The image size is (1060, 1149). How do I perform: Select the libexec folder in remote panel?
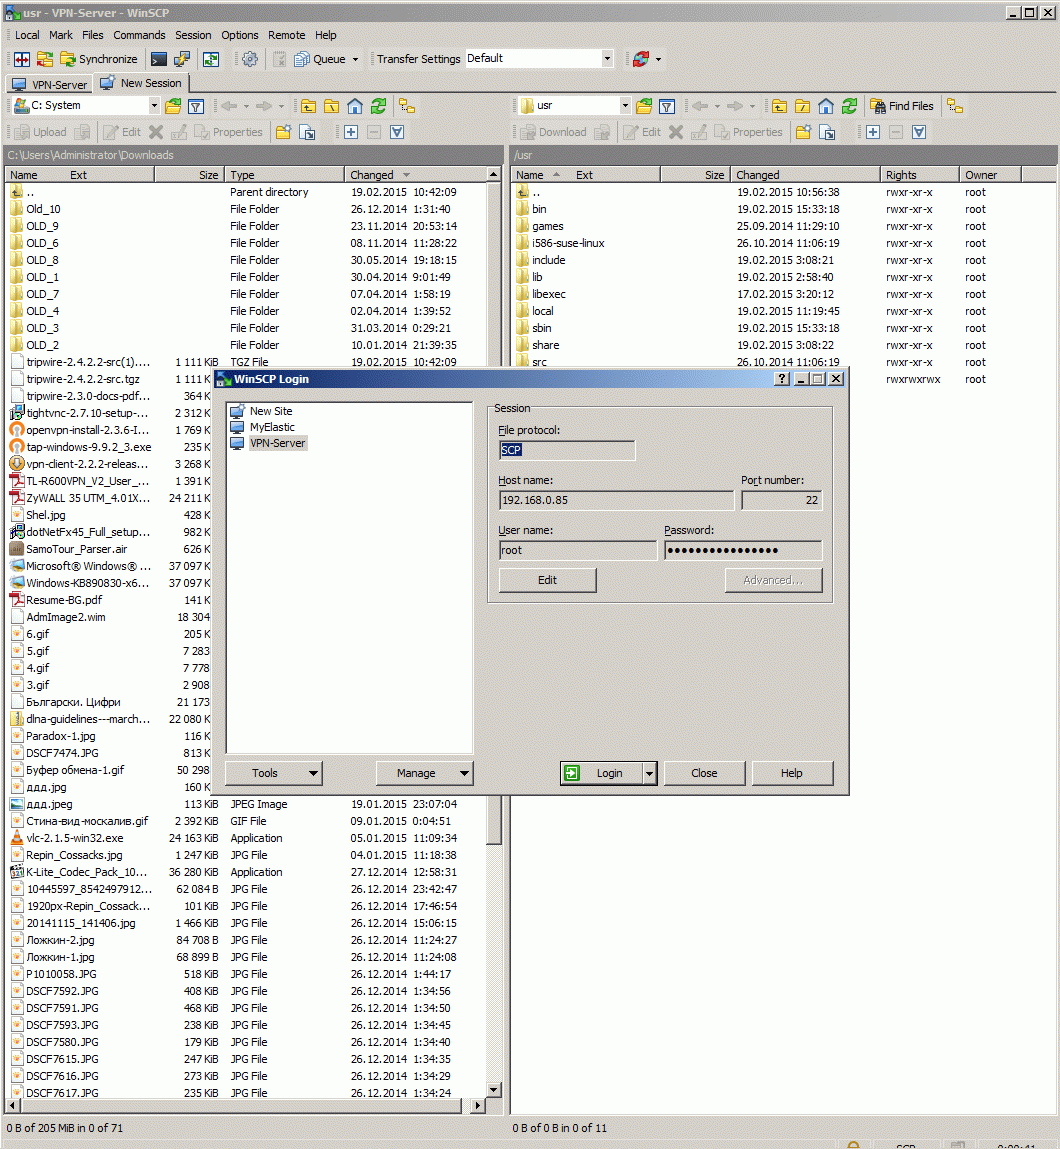point(549,295)
